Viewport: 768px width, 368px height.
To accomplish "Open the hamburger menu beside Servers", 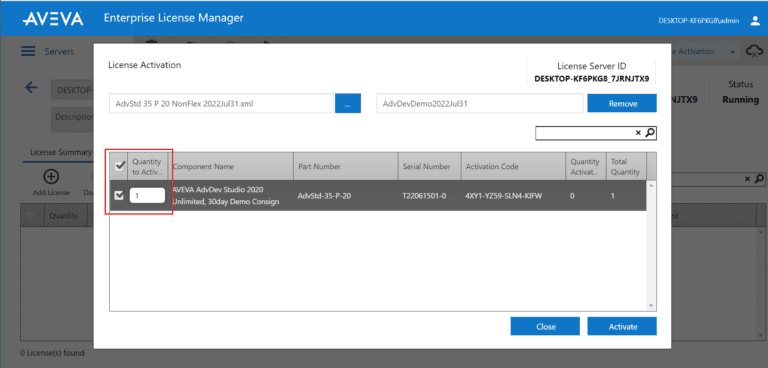I will click(28, 51).
